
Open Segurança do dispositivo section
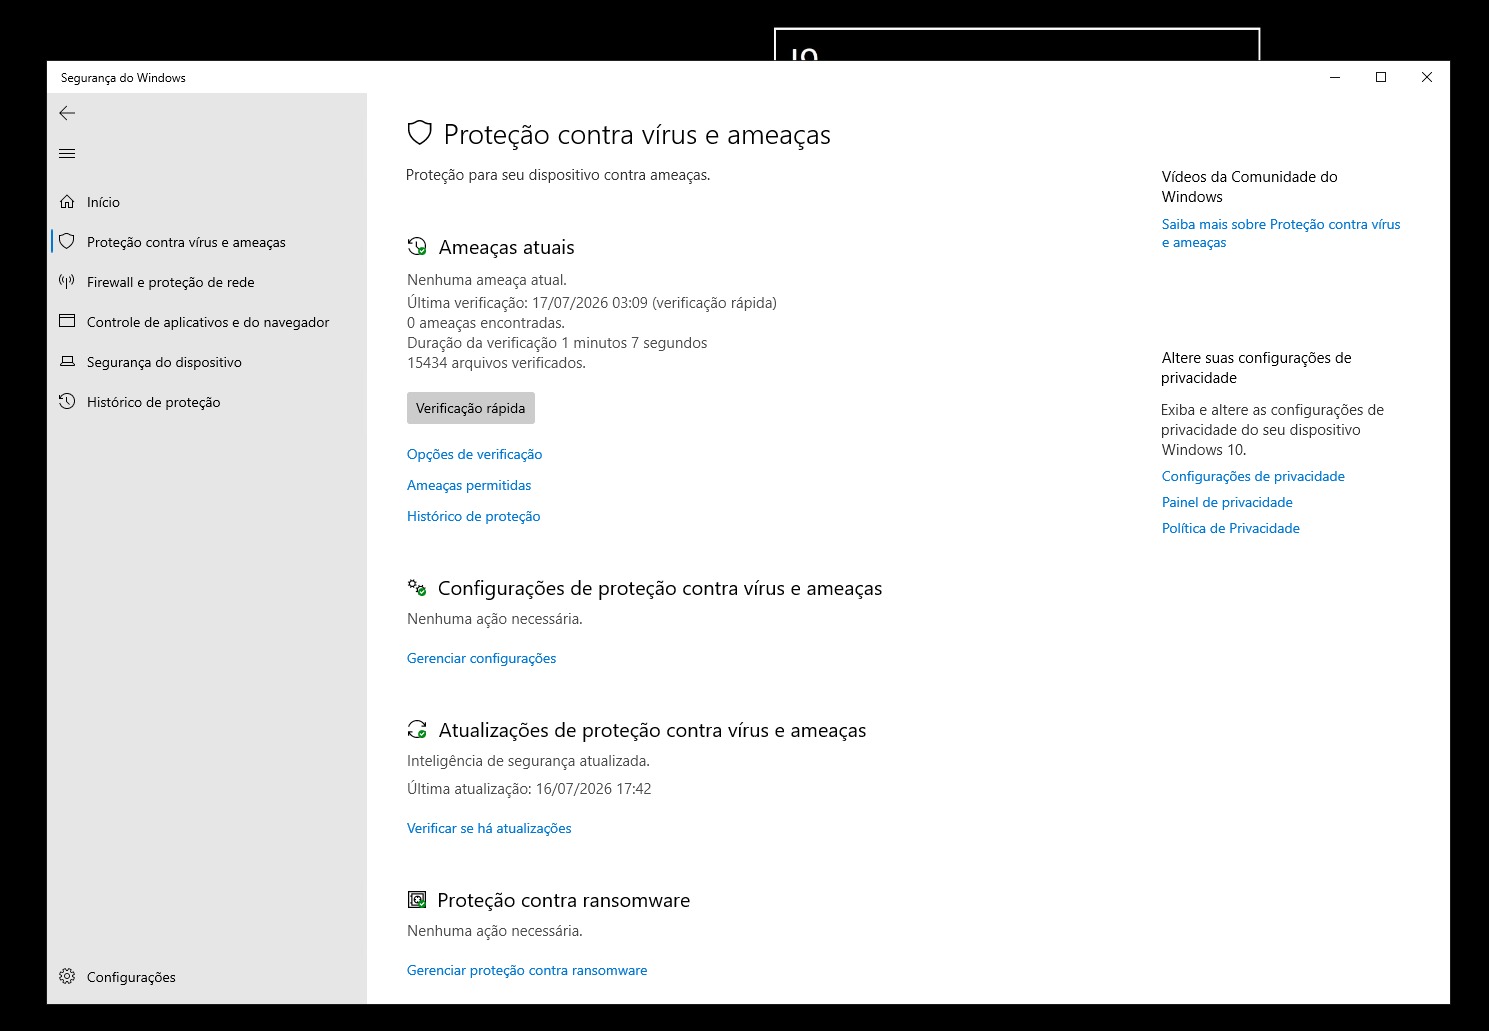coord(207,362)
